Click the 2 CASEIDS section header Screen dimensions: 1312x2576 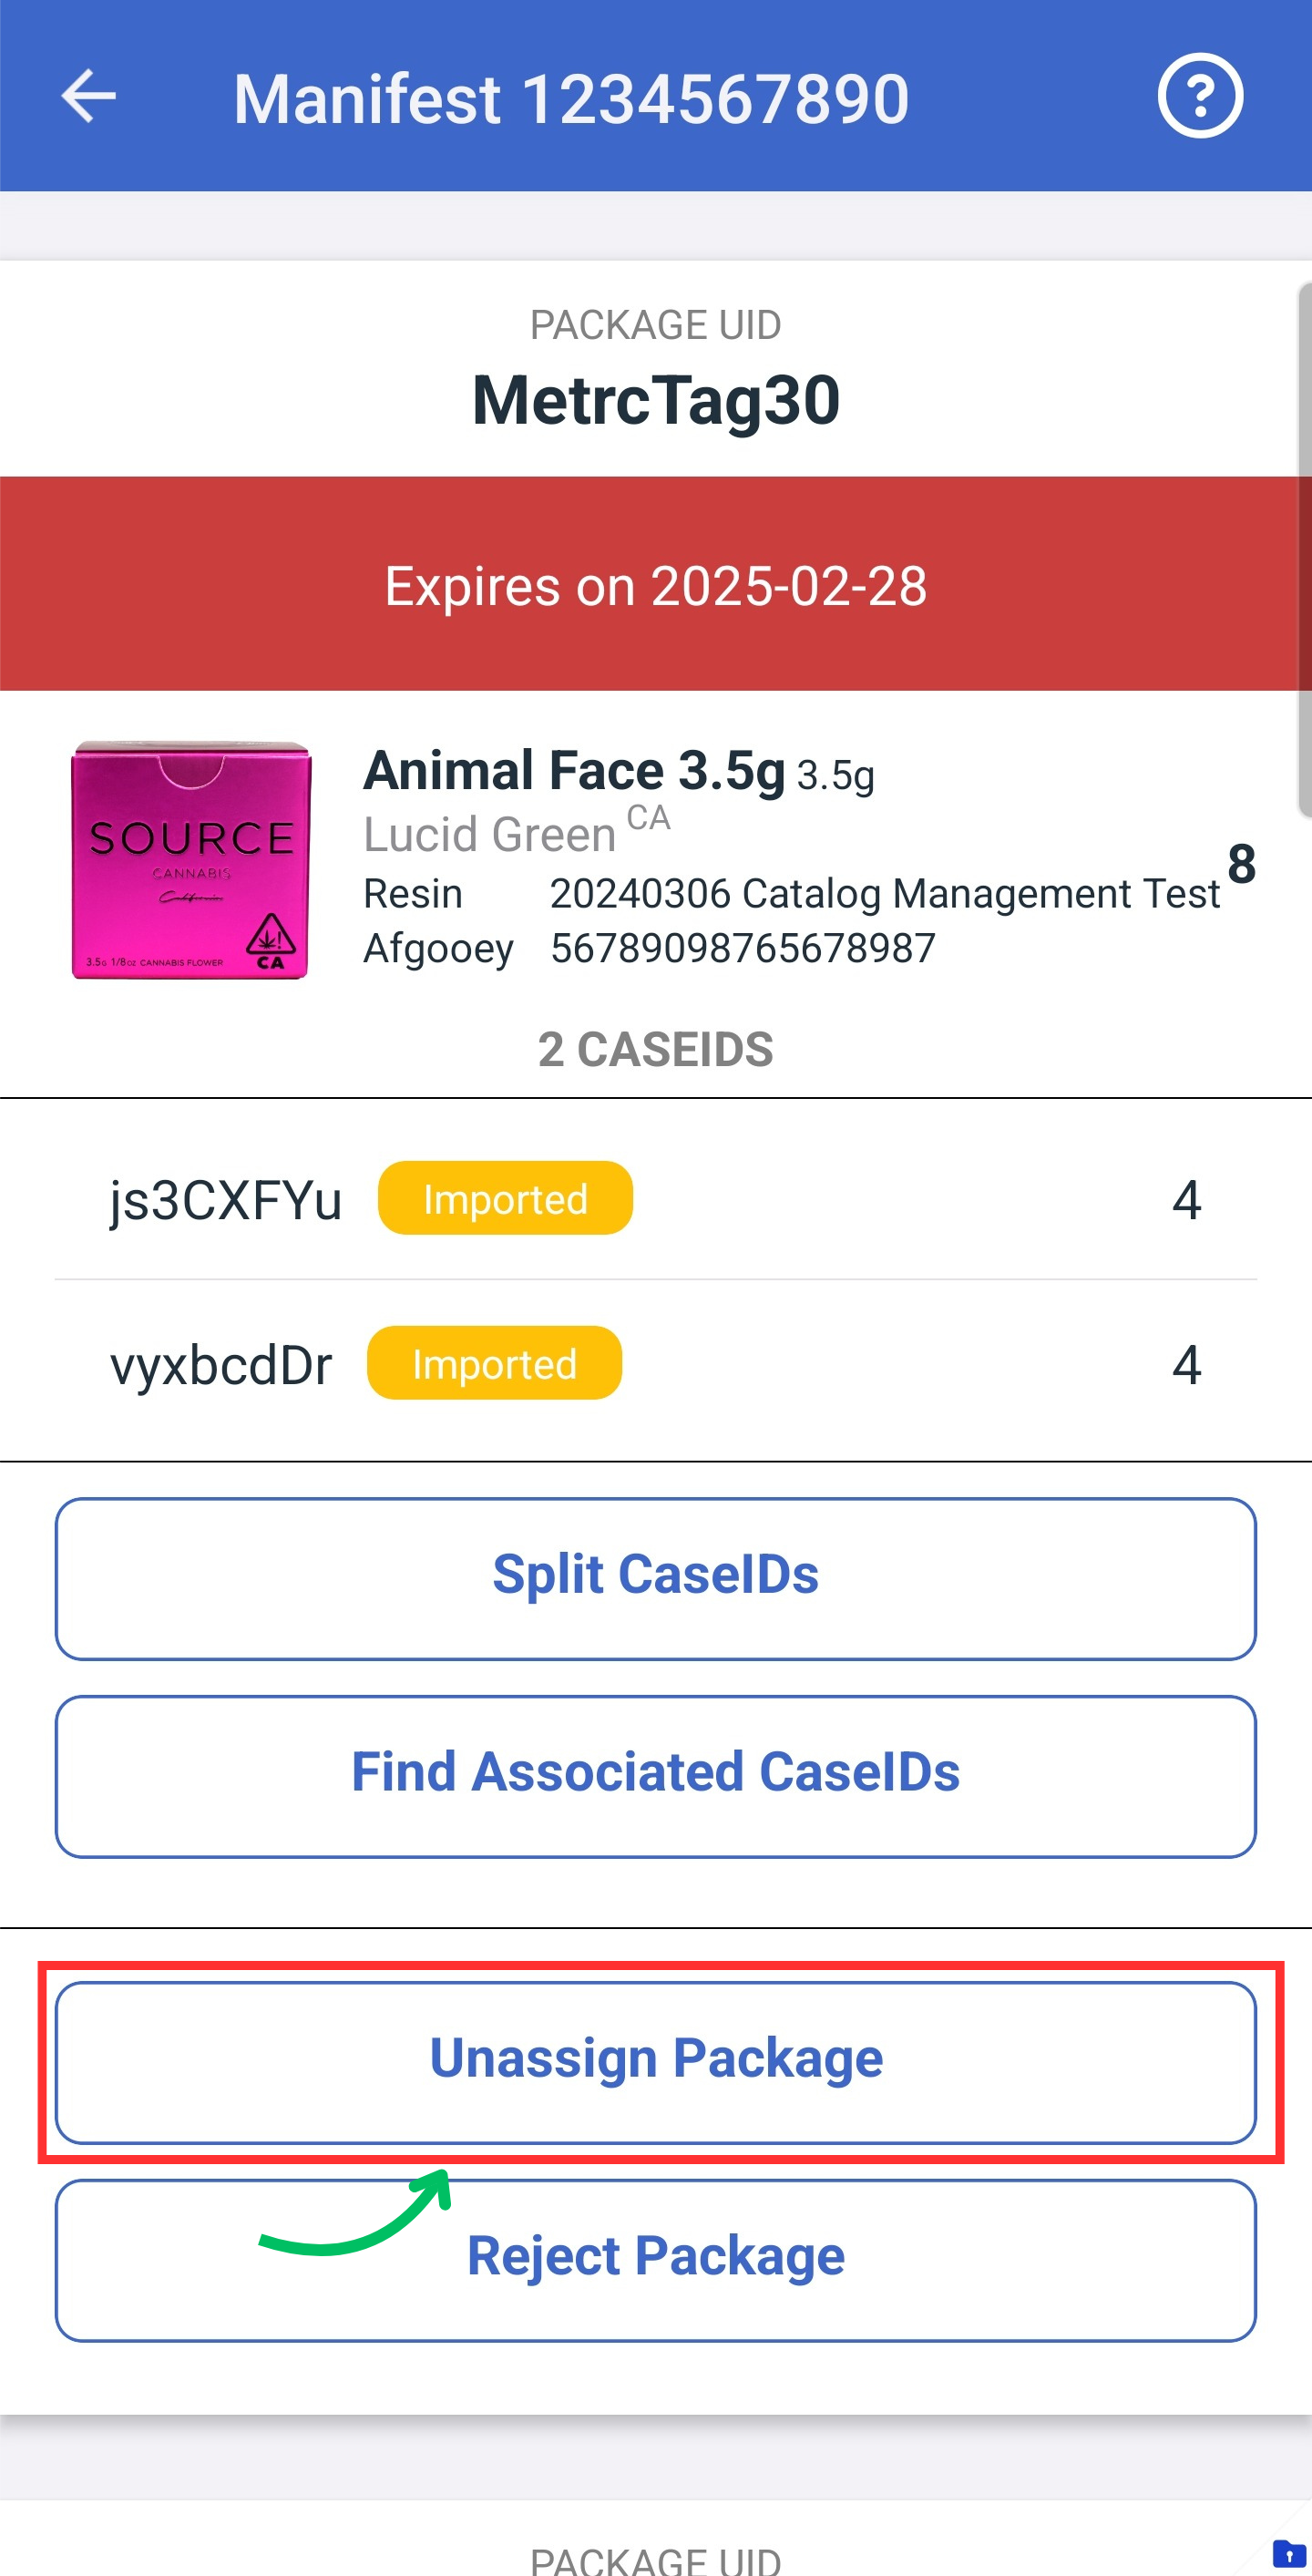coord(656,1049)
